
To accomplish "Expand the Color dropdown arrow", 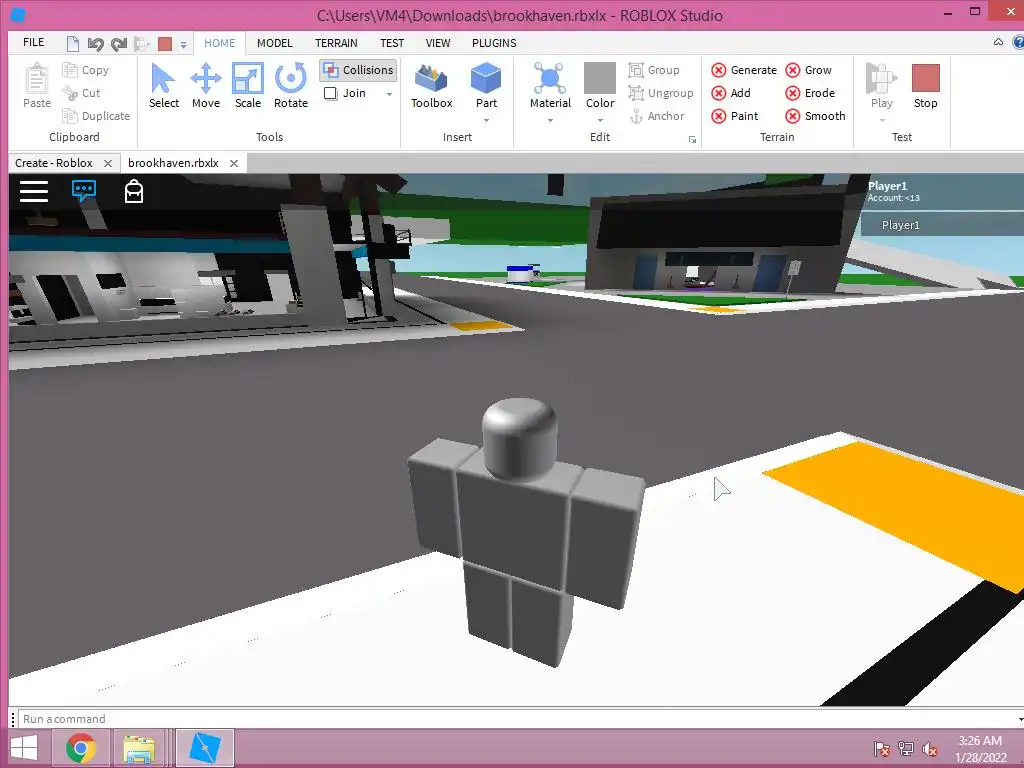I will tap(600, 120).
